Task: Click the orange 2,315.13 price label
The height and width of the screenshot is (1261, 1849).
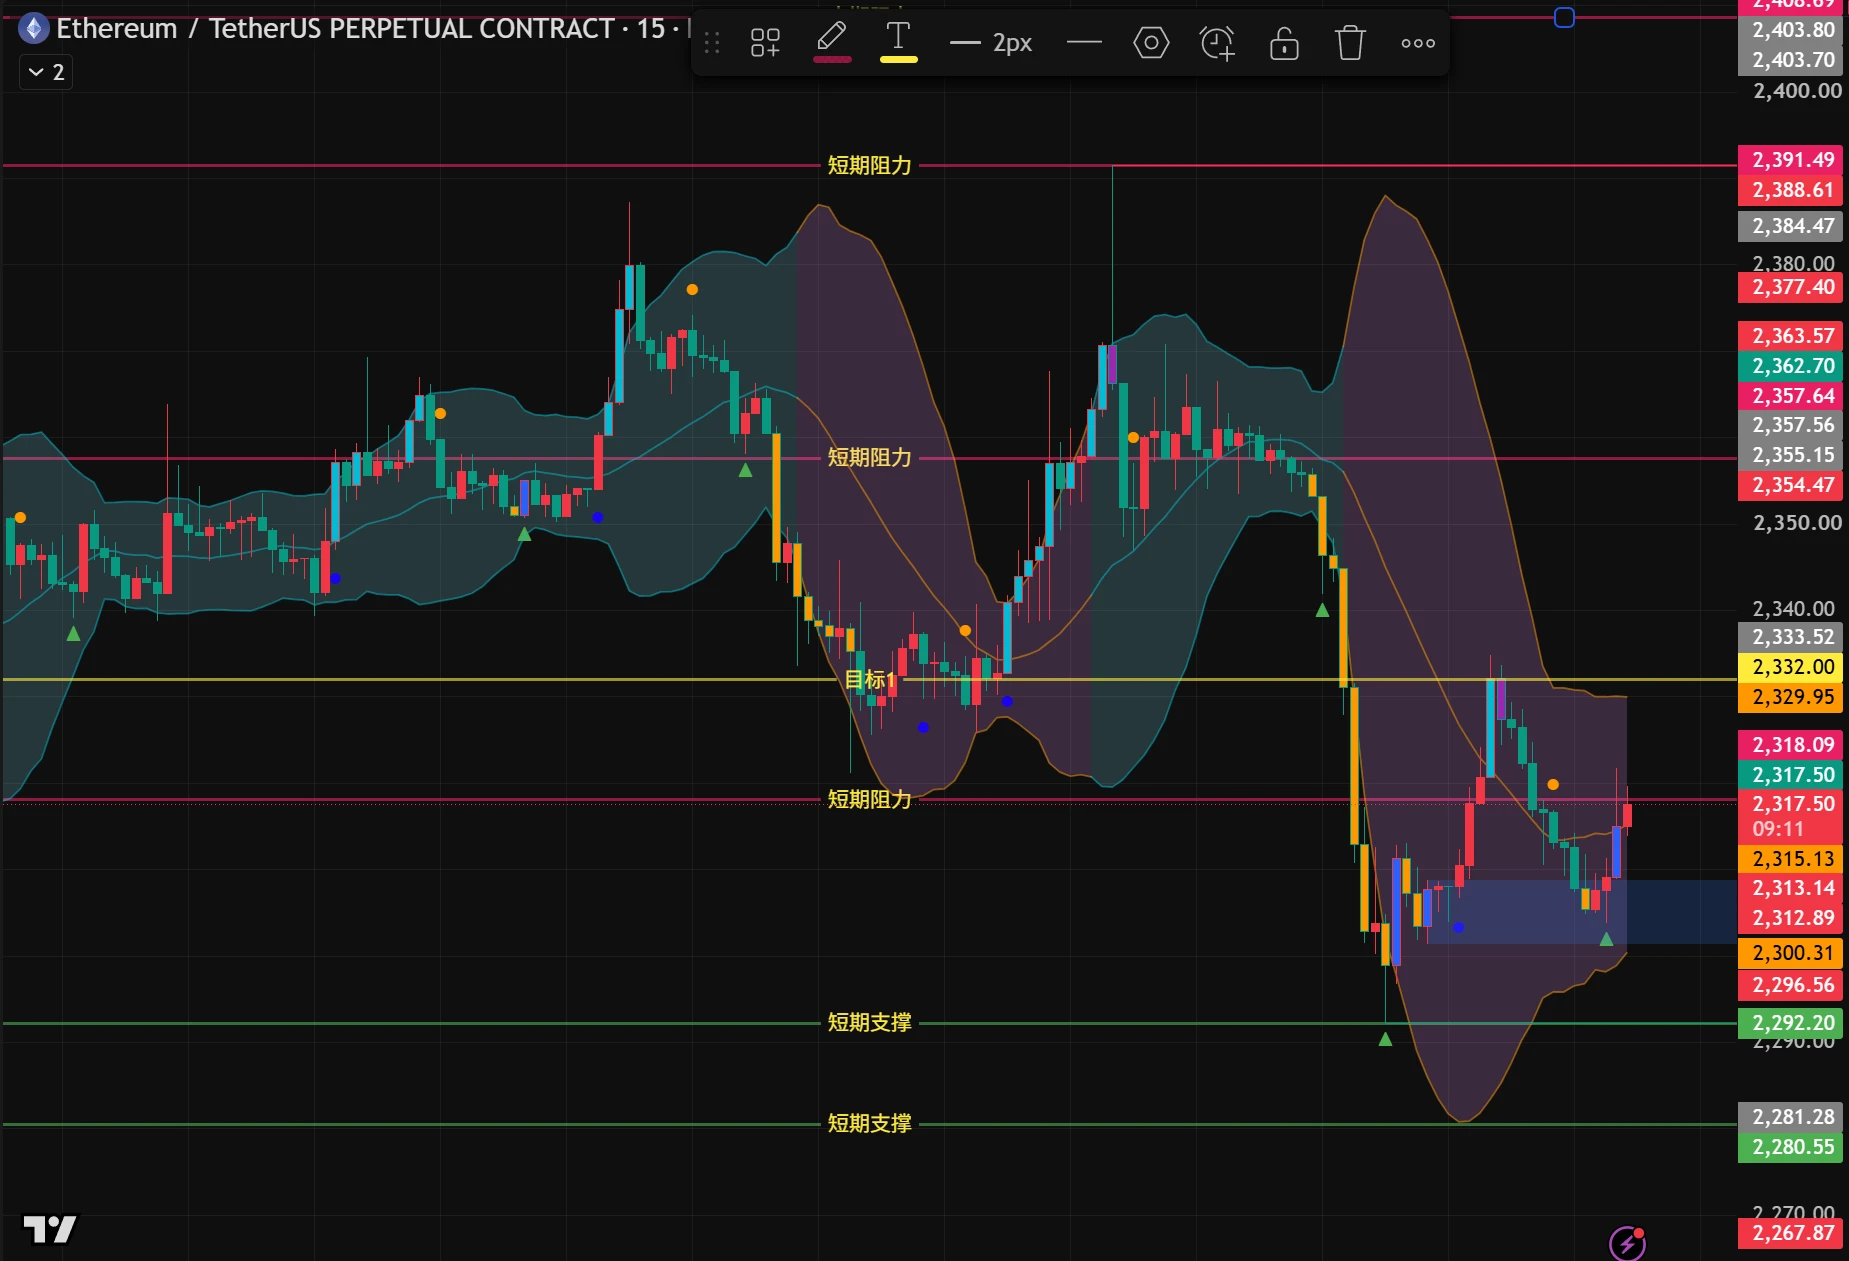Action: (x=1792, y=859)
